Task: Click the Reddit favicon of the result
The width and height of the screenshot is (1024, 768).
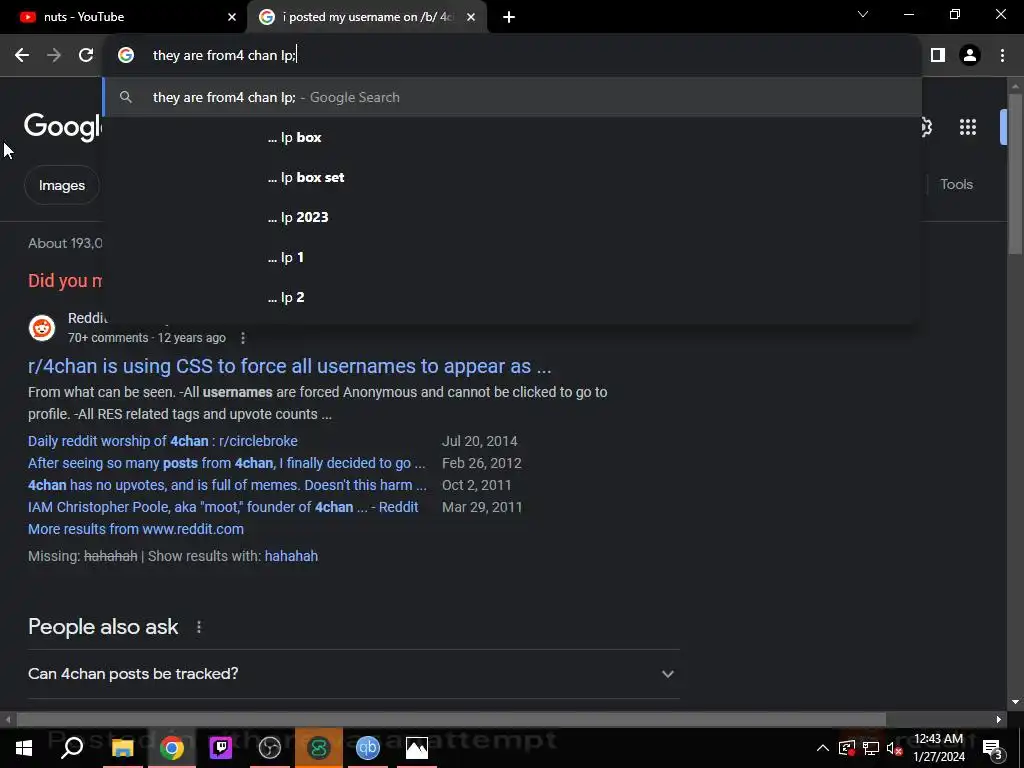Action: (42, 328)
